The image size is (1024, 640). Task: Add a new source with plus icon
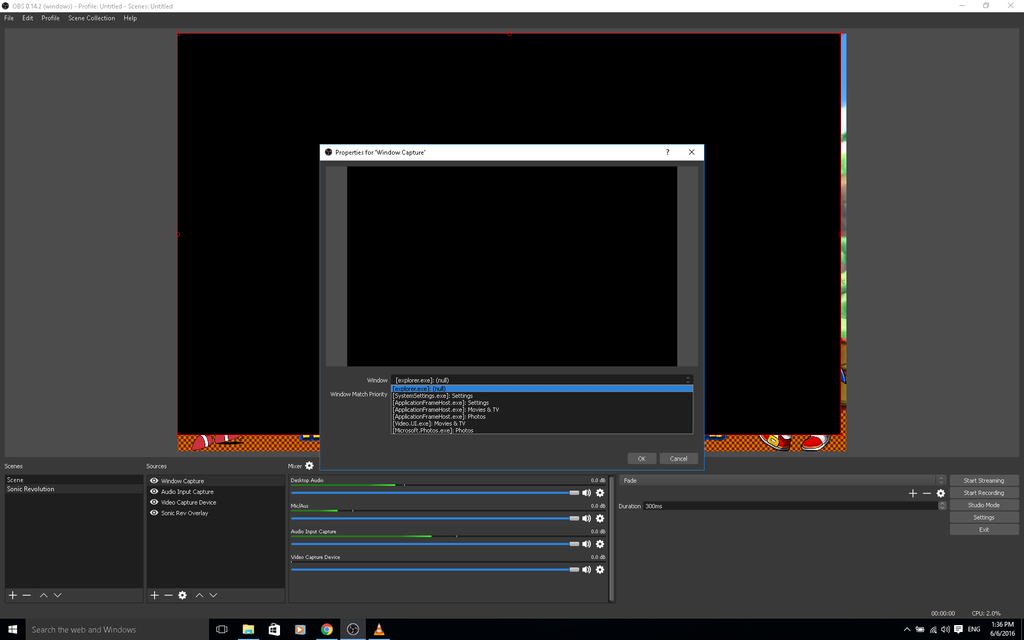click(154, 595)
